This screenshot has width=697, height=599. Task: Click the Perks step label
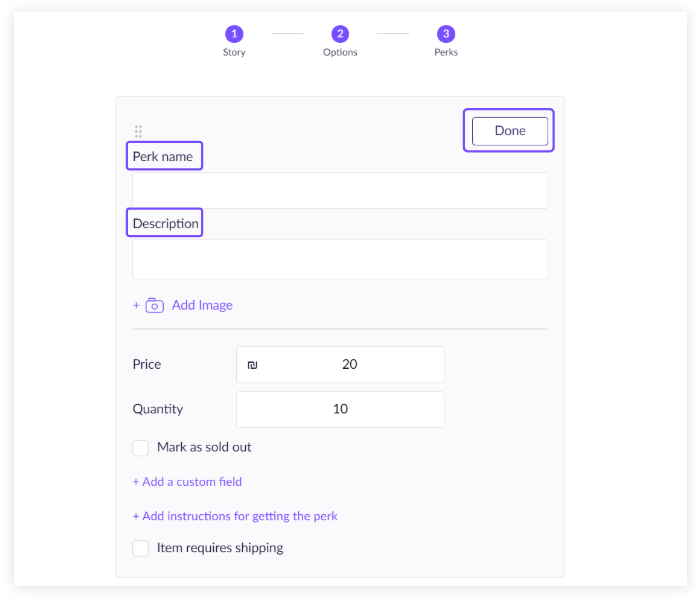click(x=446, y=52)
